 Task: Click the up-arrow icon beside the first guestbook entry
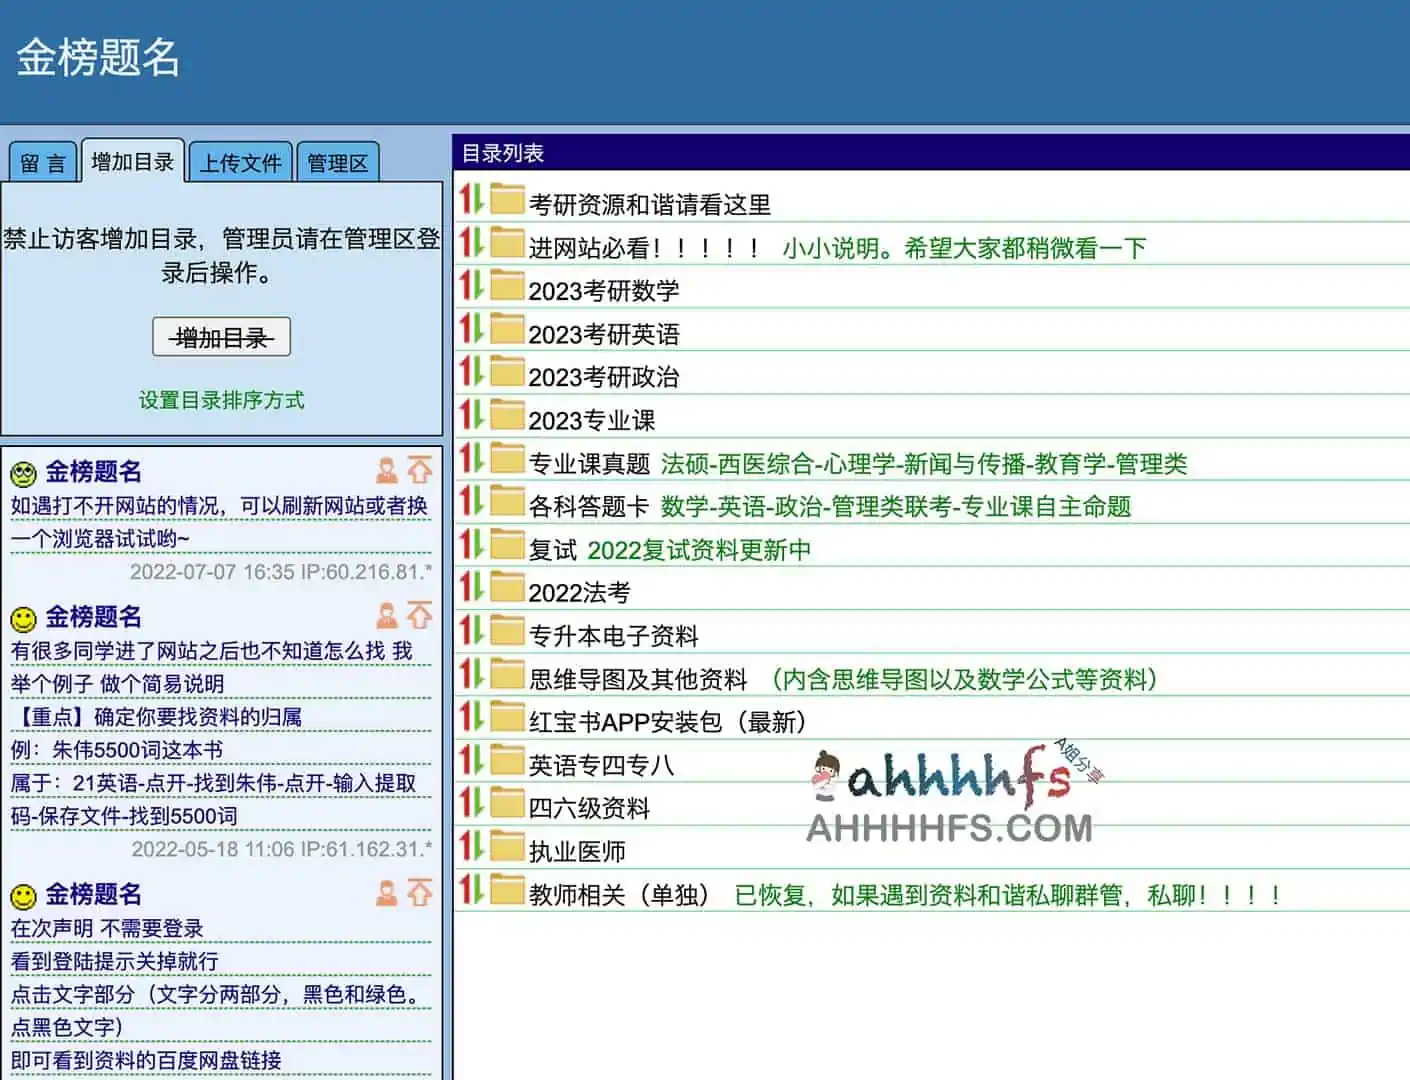[419, 470]
